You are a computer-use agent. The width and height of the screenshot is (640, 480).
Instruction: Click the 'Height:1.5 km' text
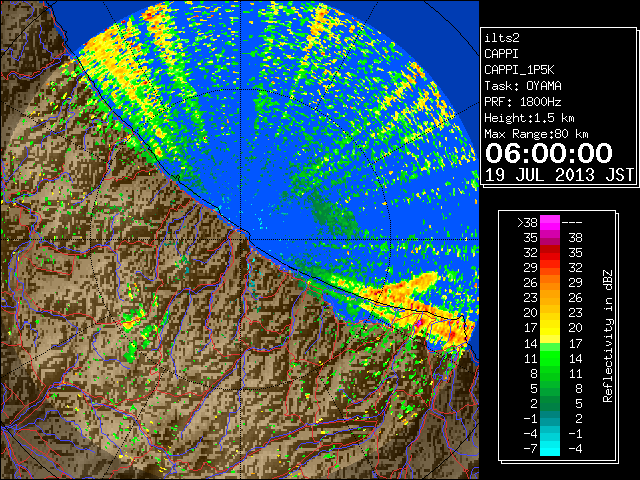point(529,118)
